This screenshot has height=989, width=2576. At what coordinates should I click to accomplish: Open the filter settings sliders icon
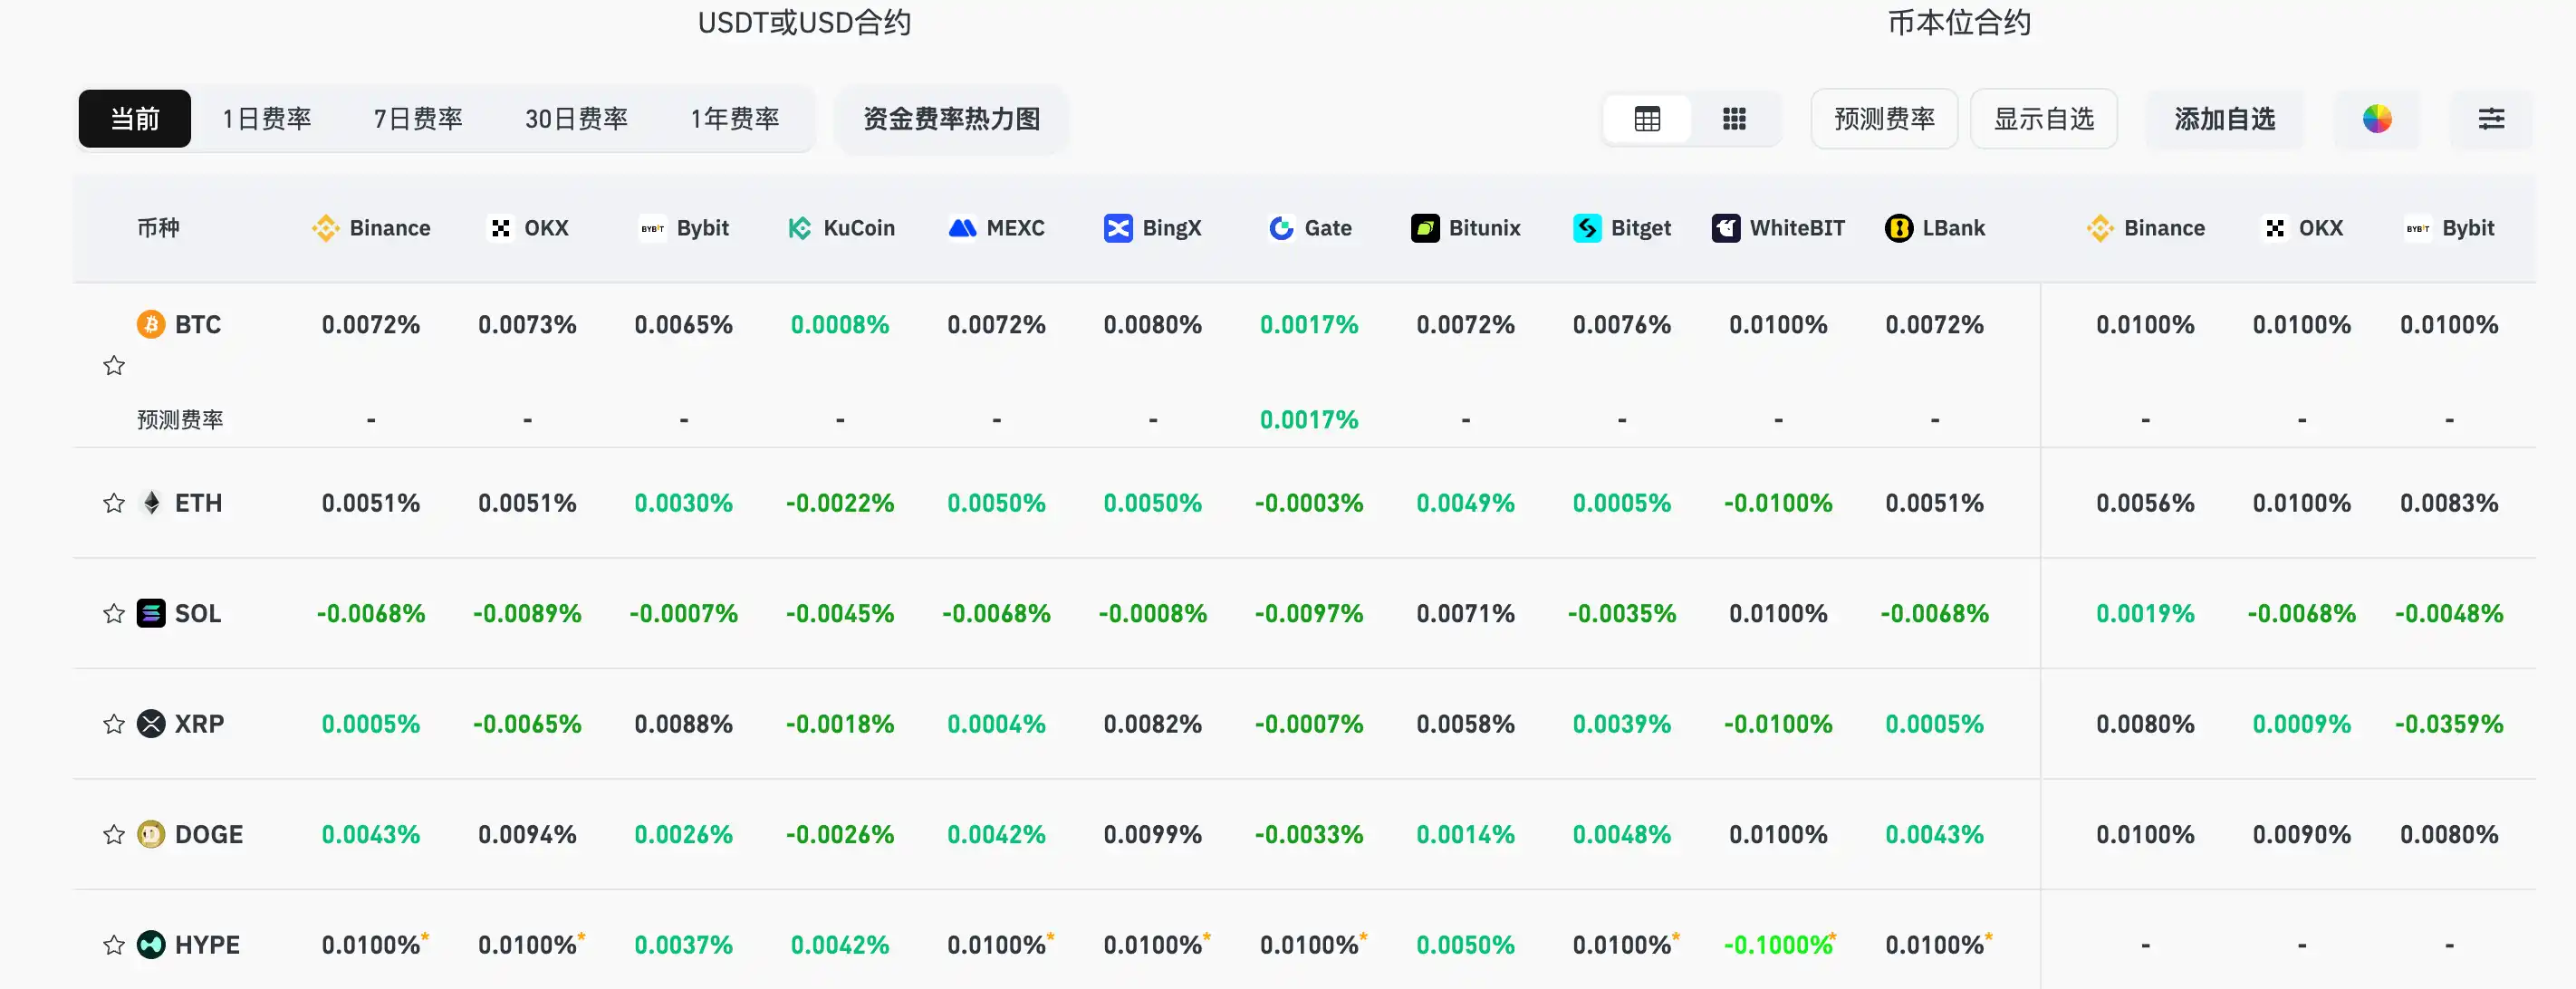pos(2491,119)
